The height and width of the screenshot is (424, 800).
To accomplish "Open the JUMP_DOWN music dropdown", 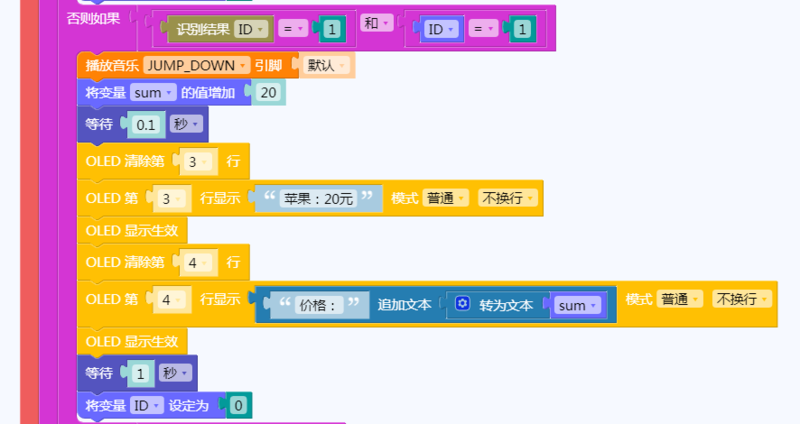I will [197, 66].
